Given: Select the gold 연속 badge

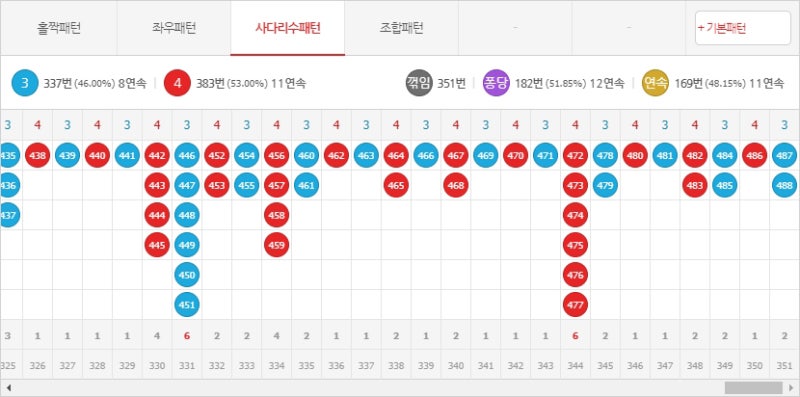Looking at the screenshot, I should 656,83.
